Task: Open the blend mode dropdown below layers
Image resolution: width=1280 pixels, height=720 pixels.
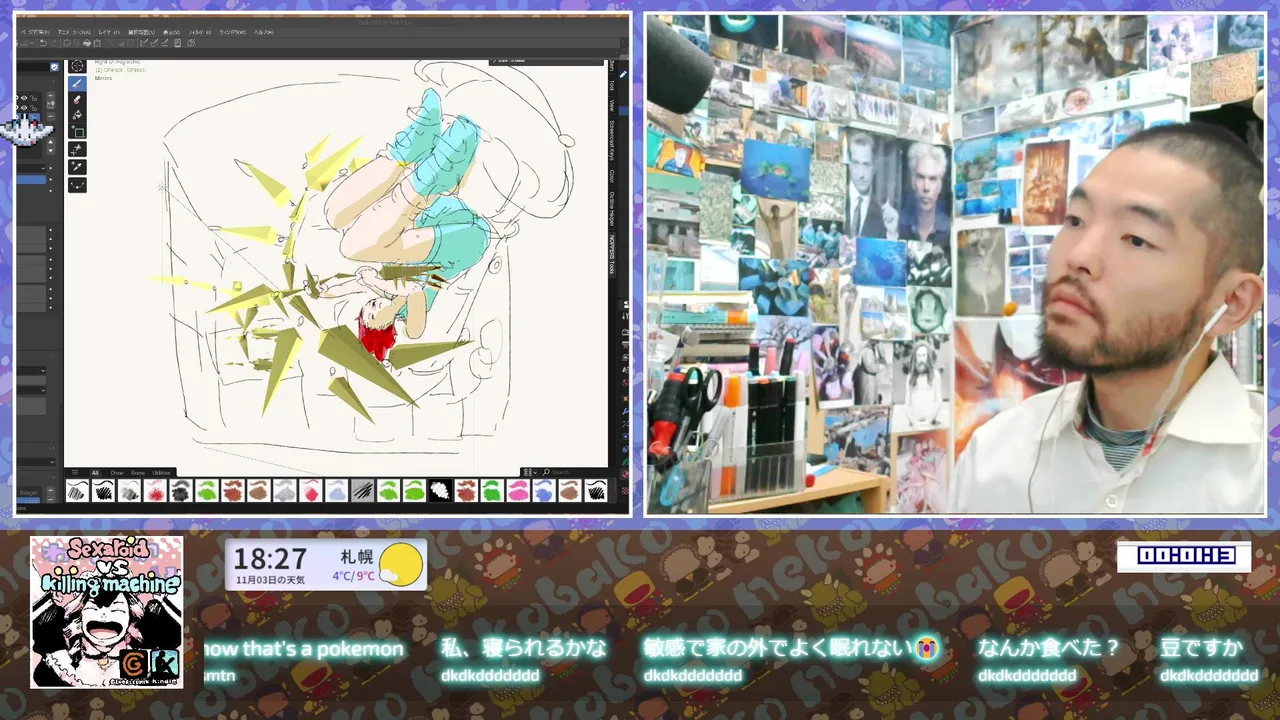Action: [31, 168]
